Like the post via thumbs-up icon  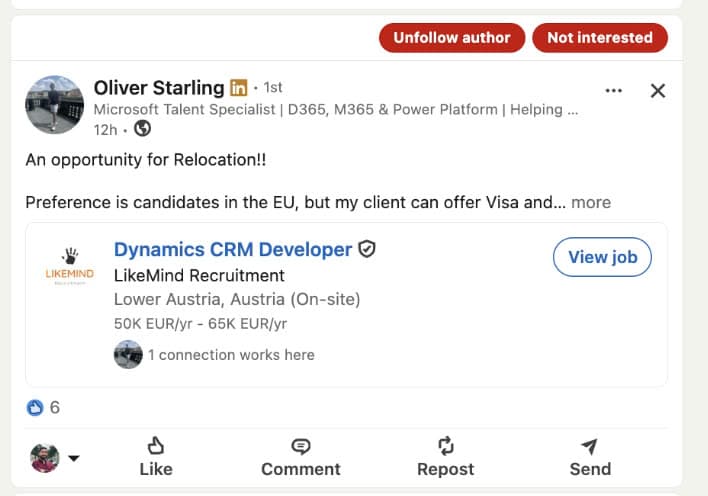(x=156, y=445)
